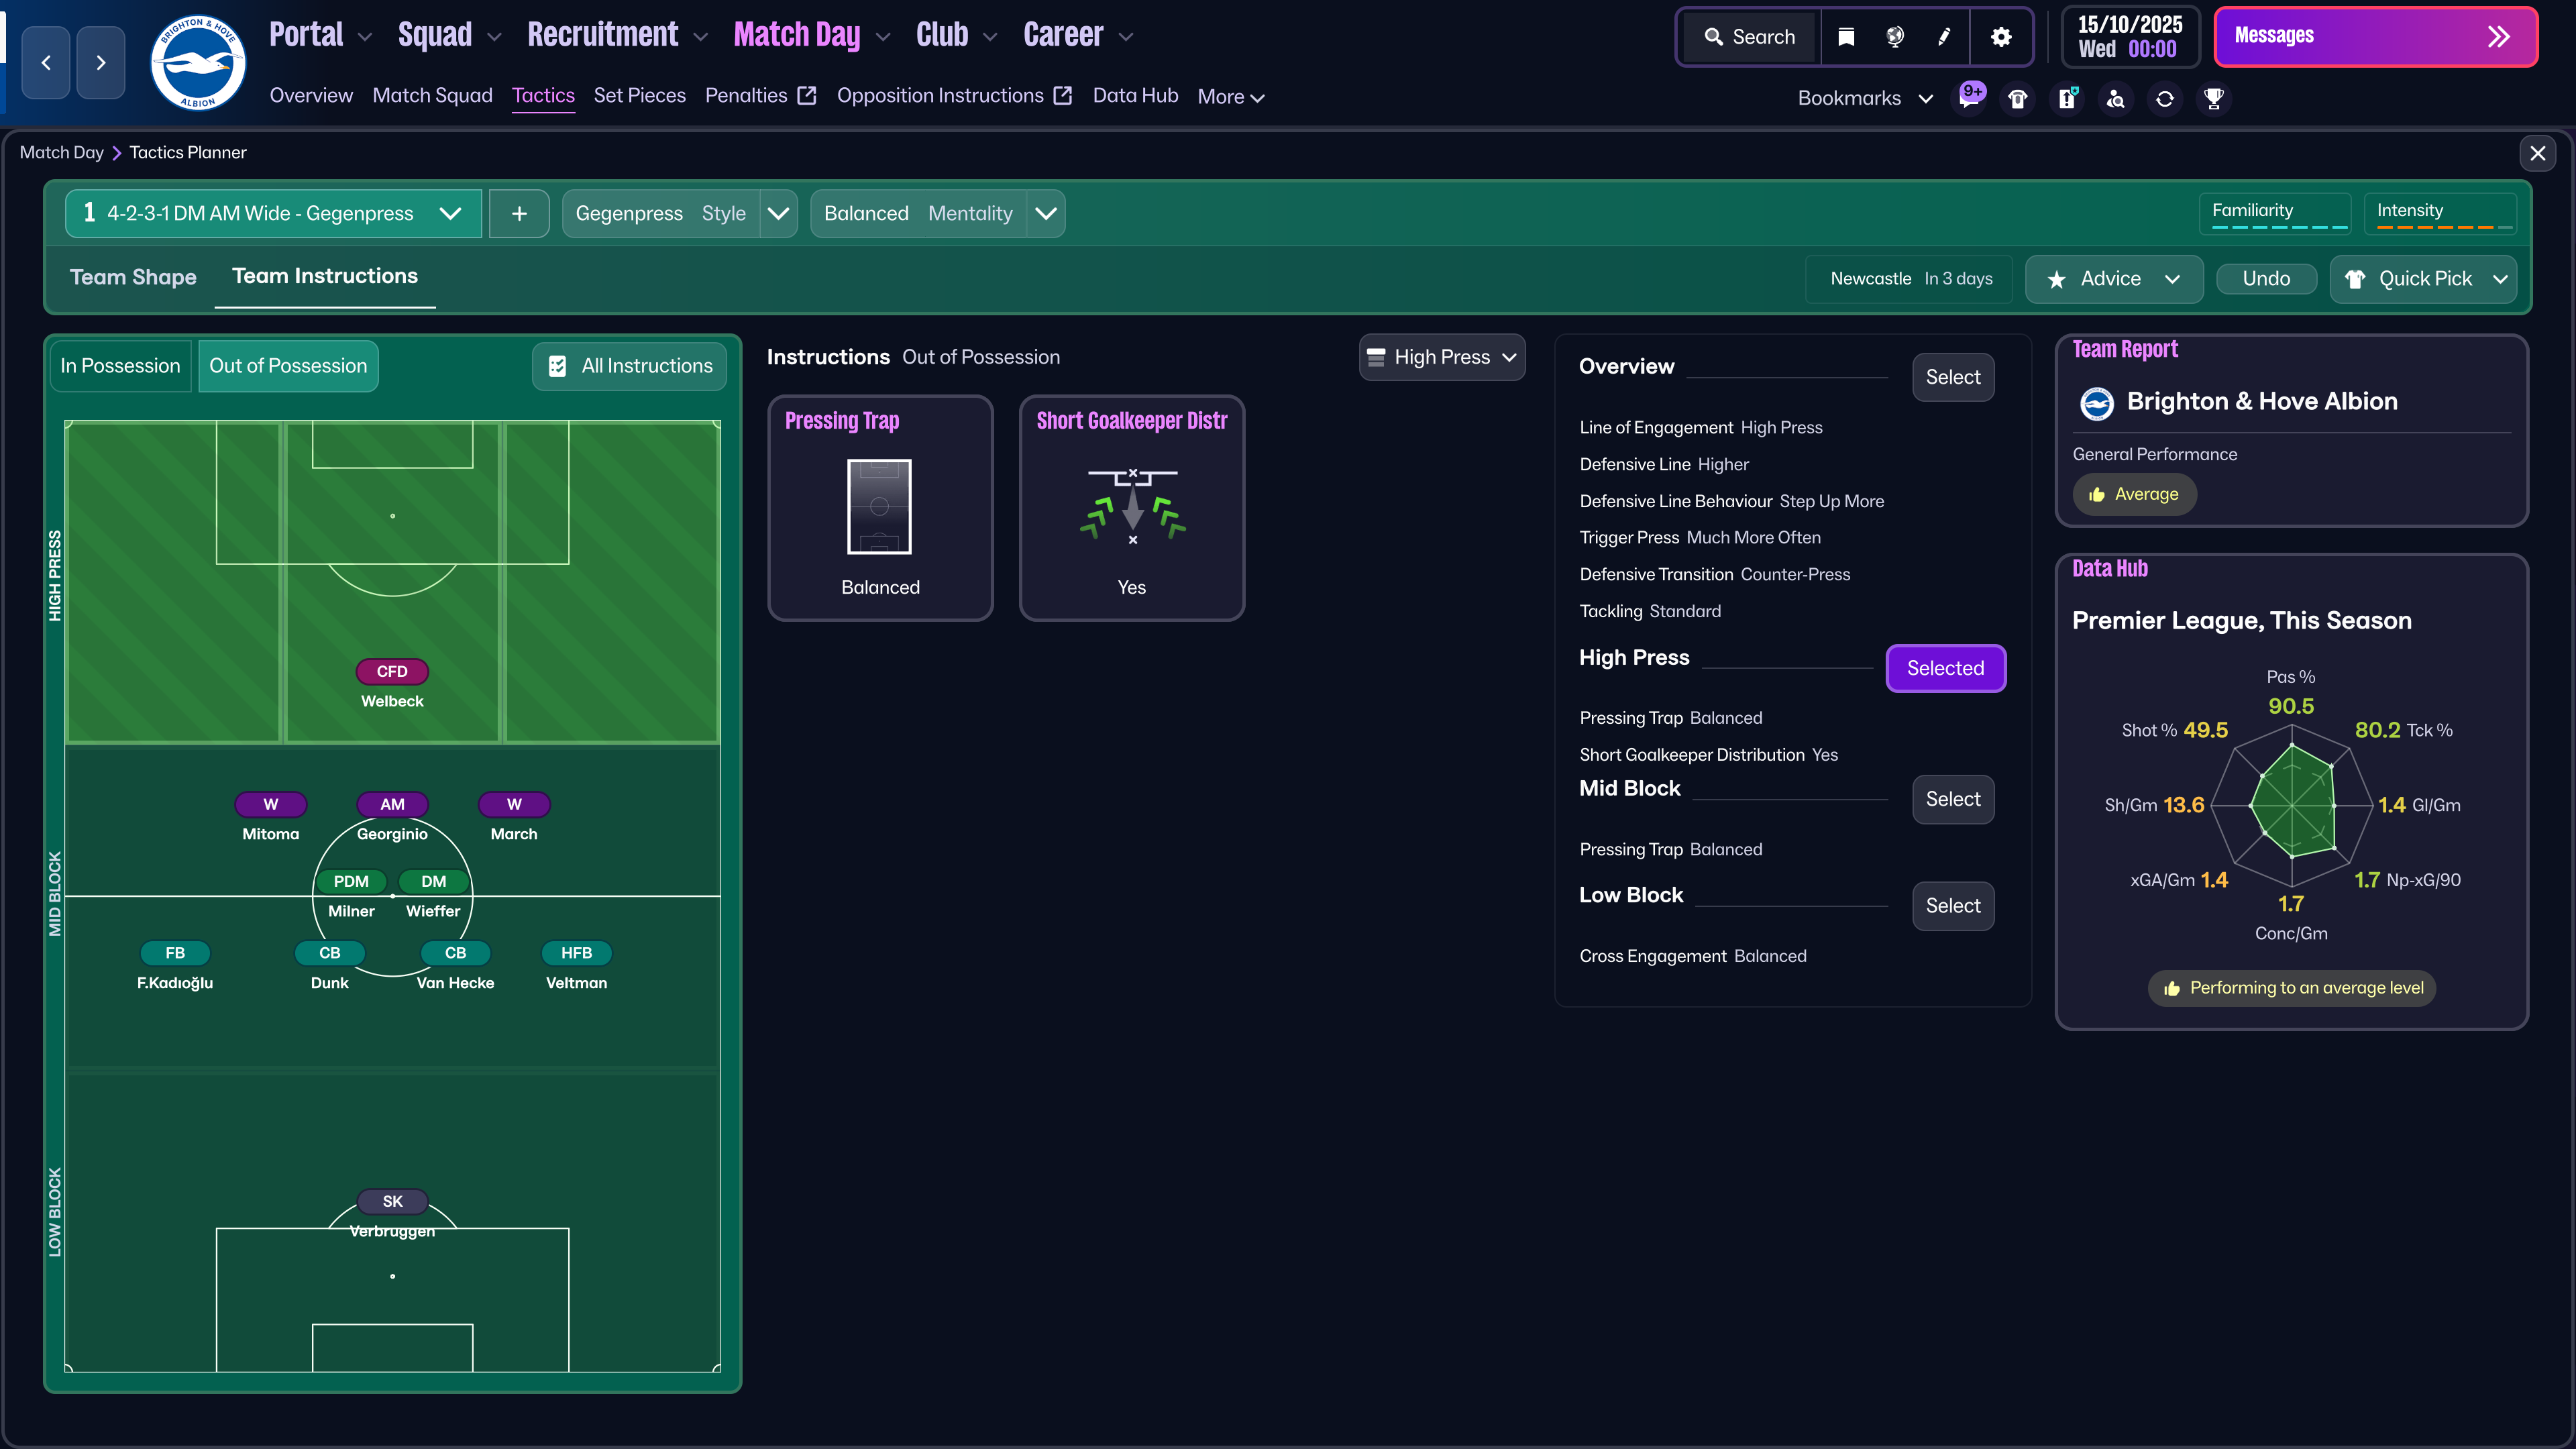Open the trophy competitions icon

point(2213,98)
